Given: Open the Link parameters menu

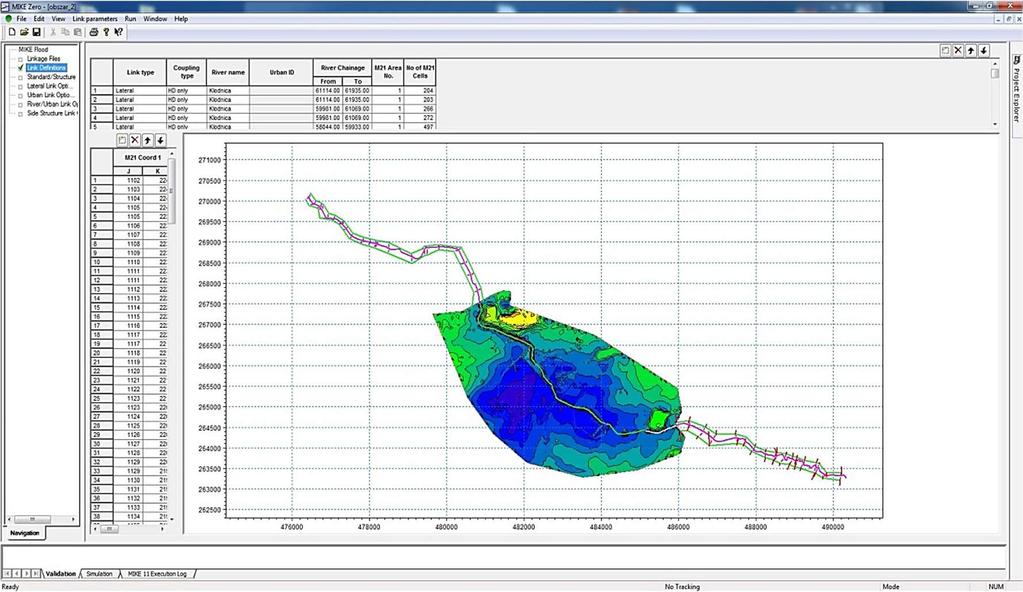Looking at the screenshot, I should [95, 19].
